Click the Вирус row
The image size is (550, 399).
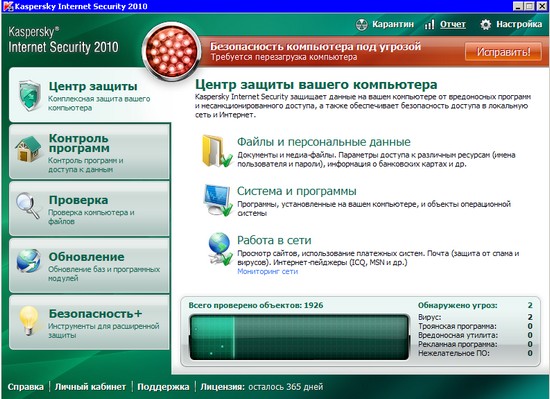click(475, 317)
